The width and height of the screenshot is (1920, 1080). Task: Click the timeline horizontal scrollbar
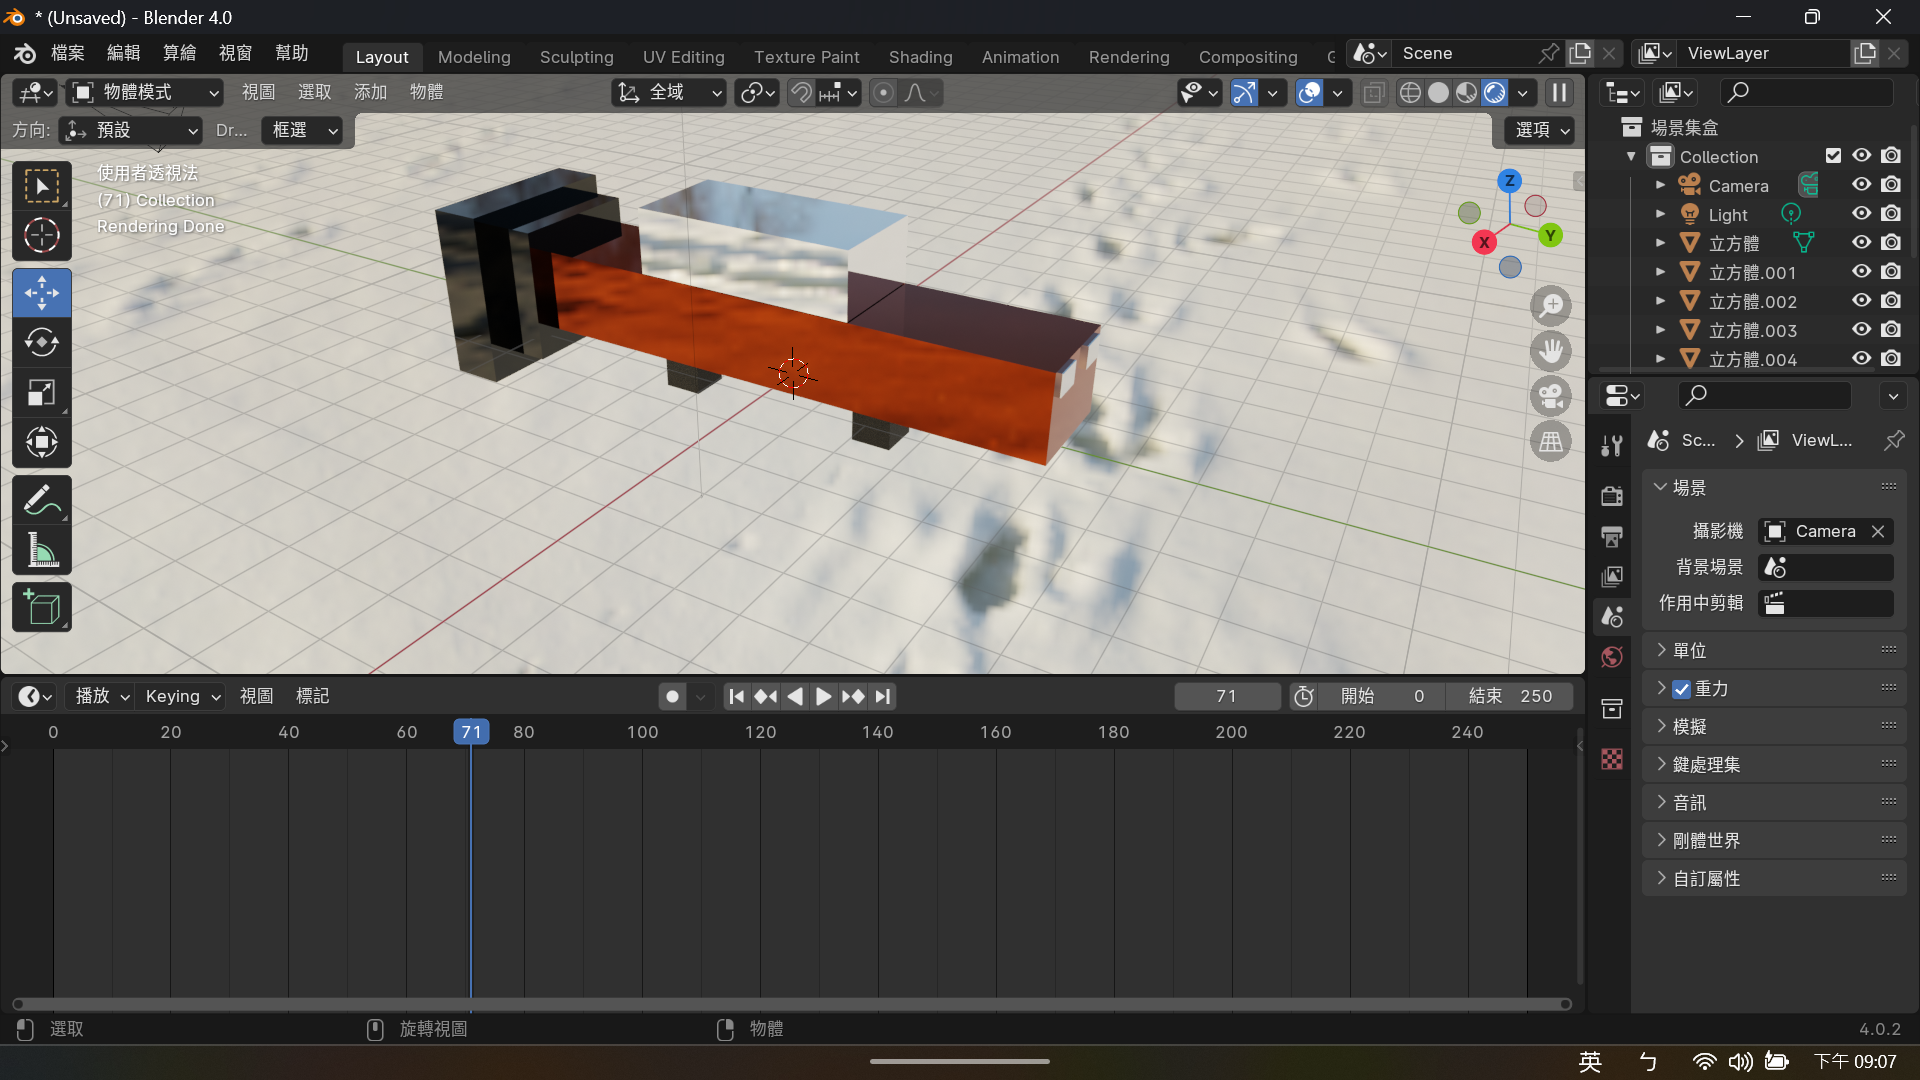792,1004
